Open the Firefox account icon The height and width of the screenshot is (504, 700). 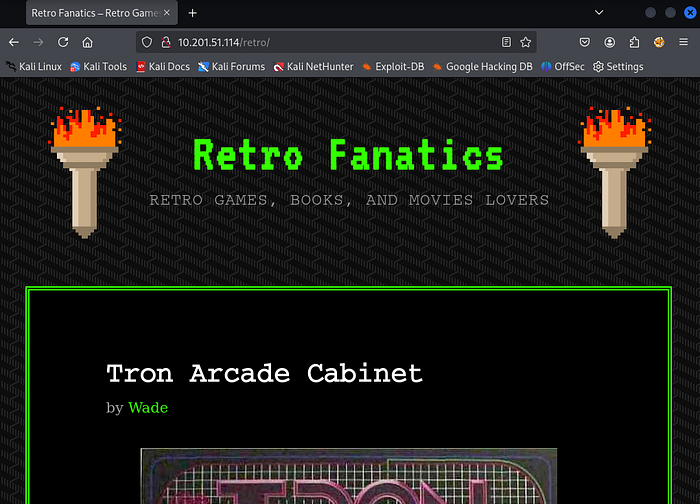click(x=609, y=42)
